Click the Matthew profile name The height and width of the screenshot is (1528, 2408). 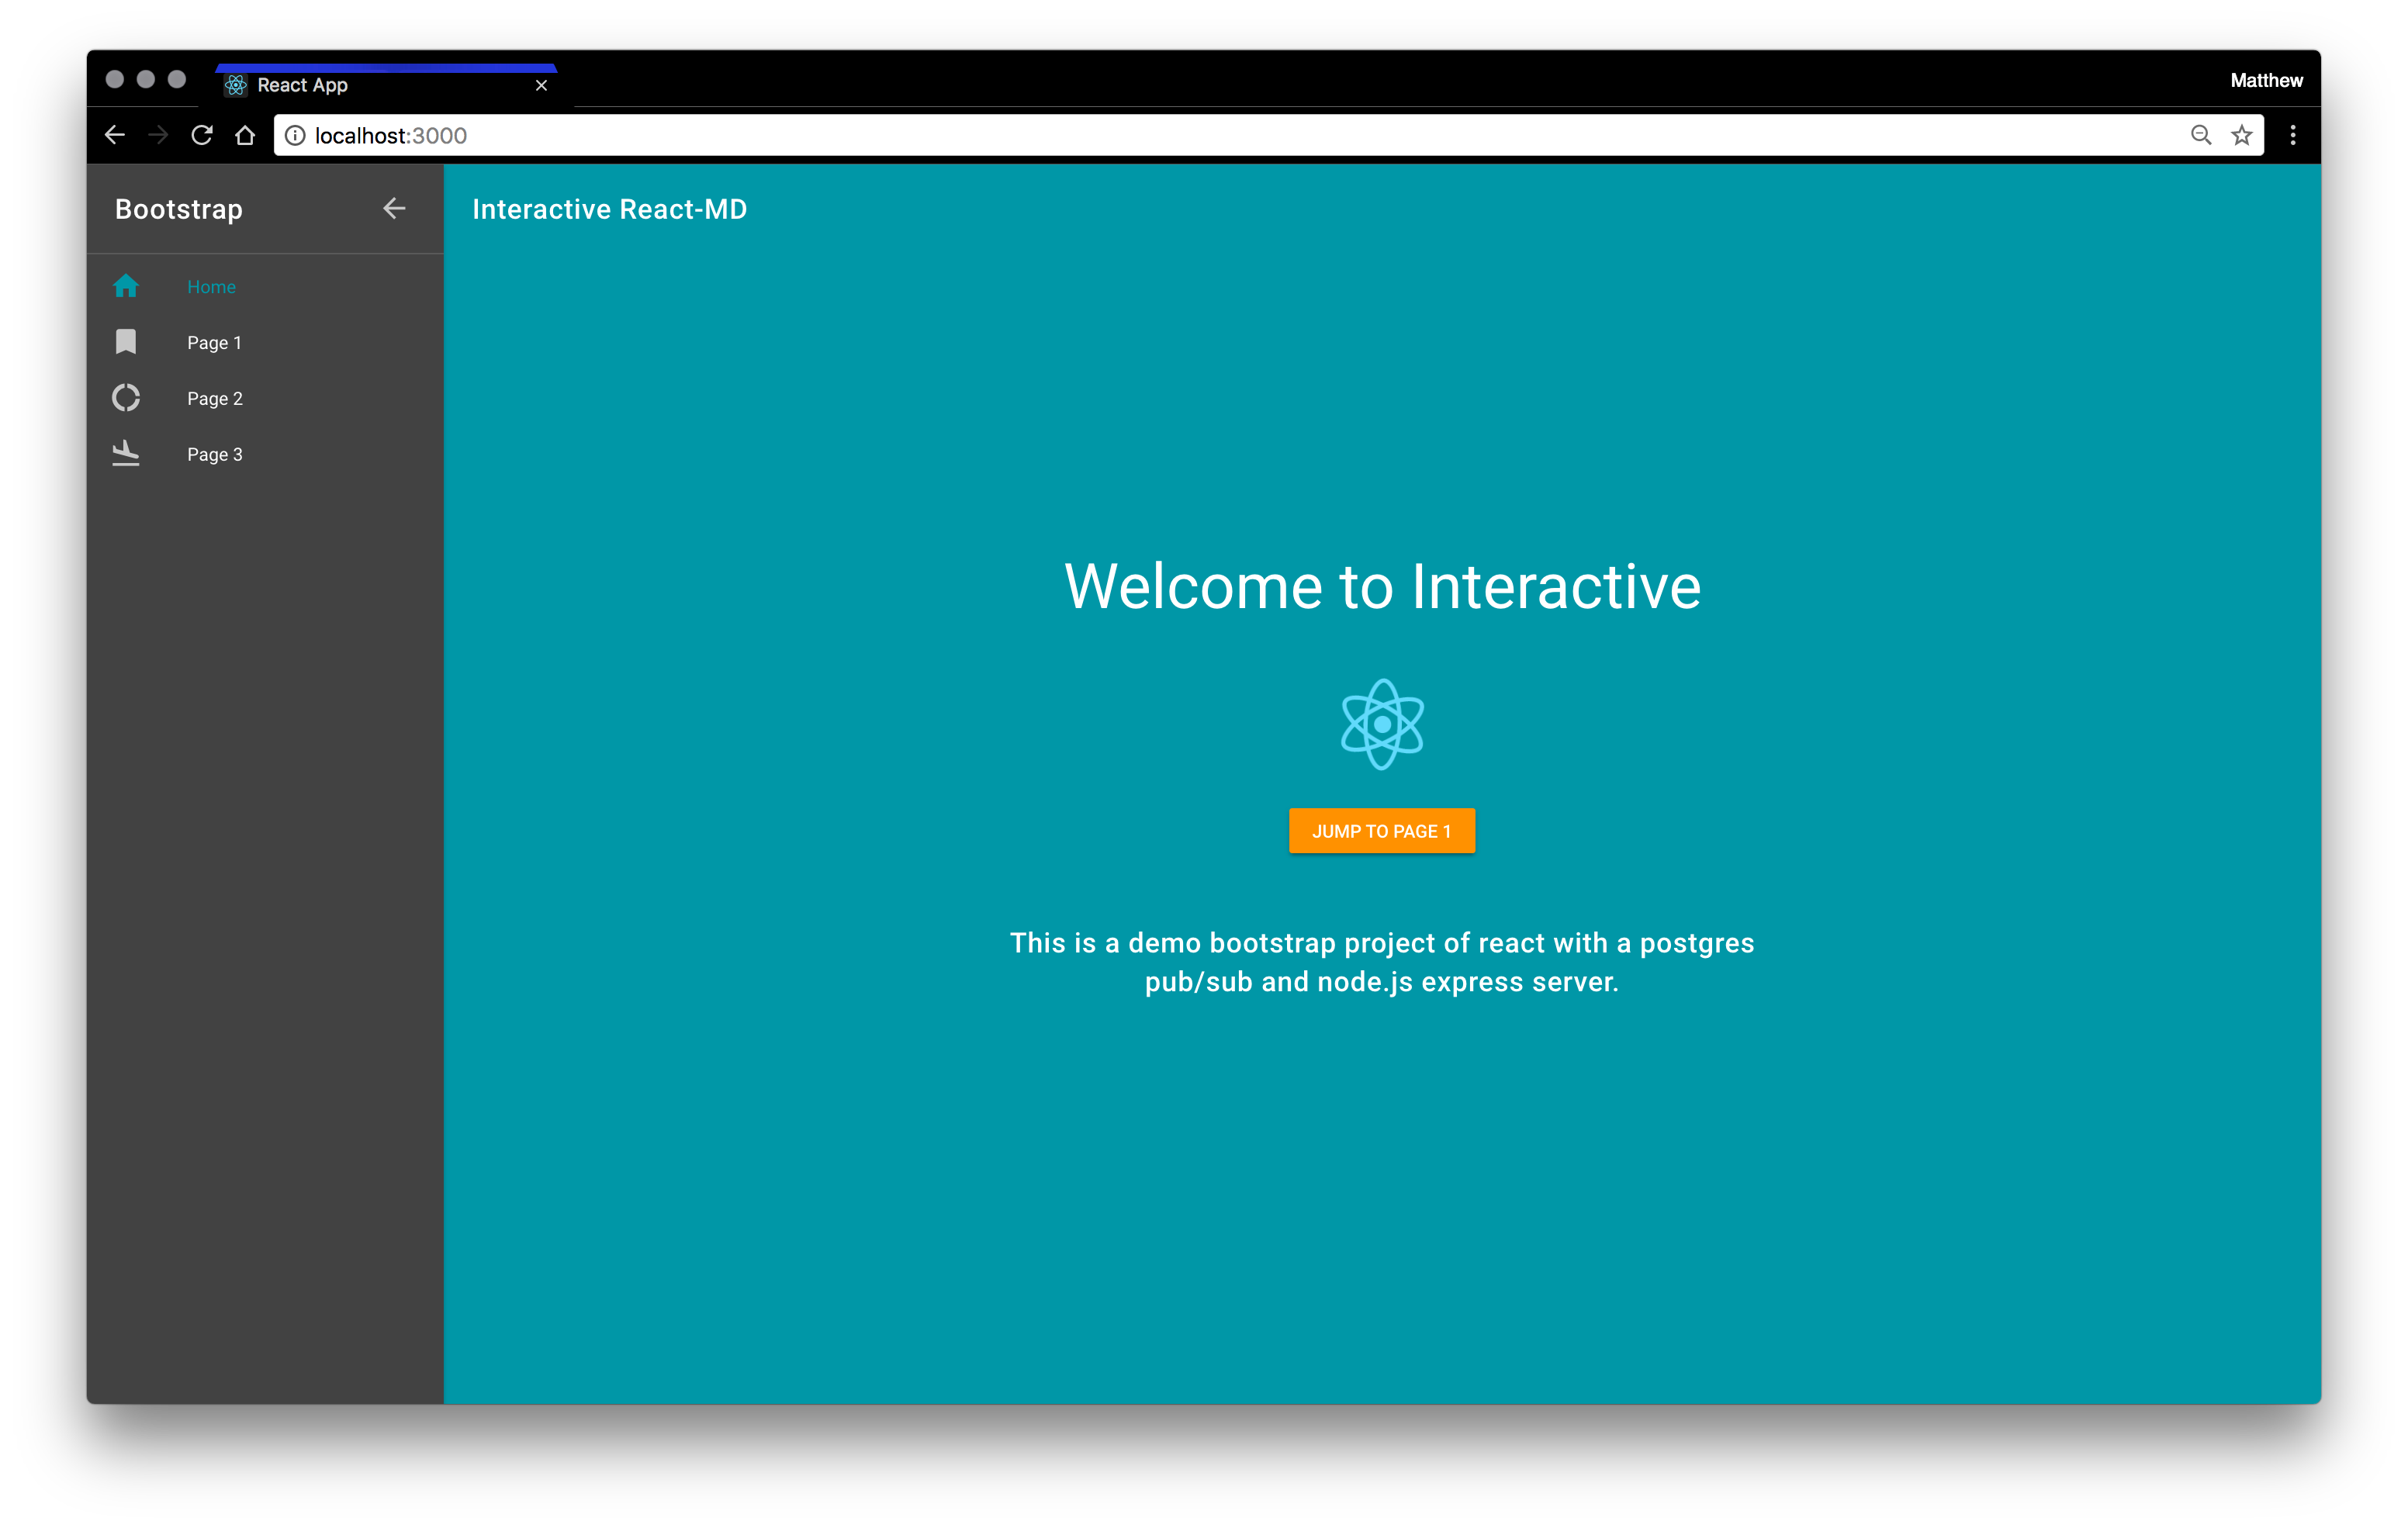[x=2265, y=80]
